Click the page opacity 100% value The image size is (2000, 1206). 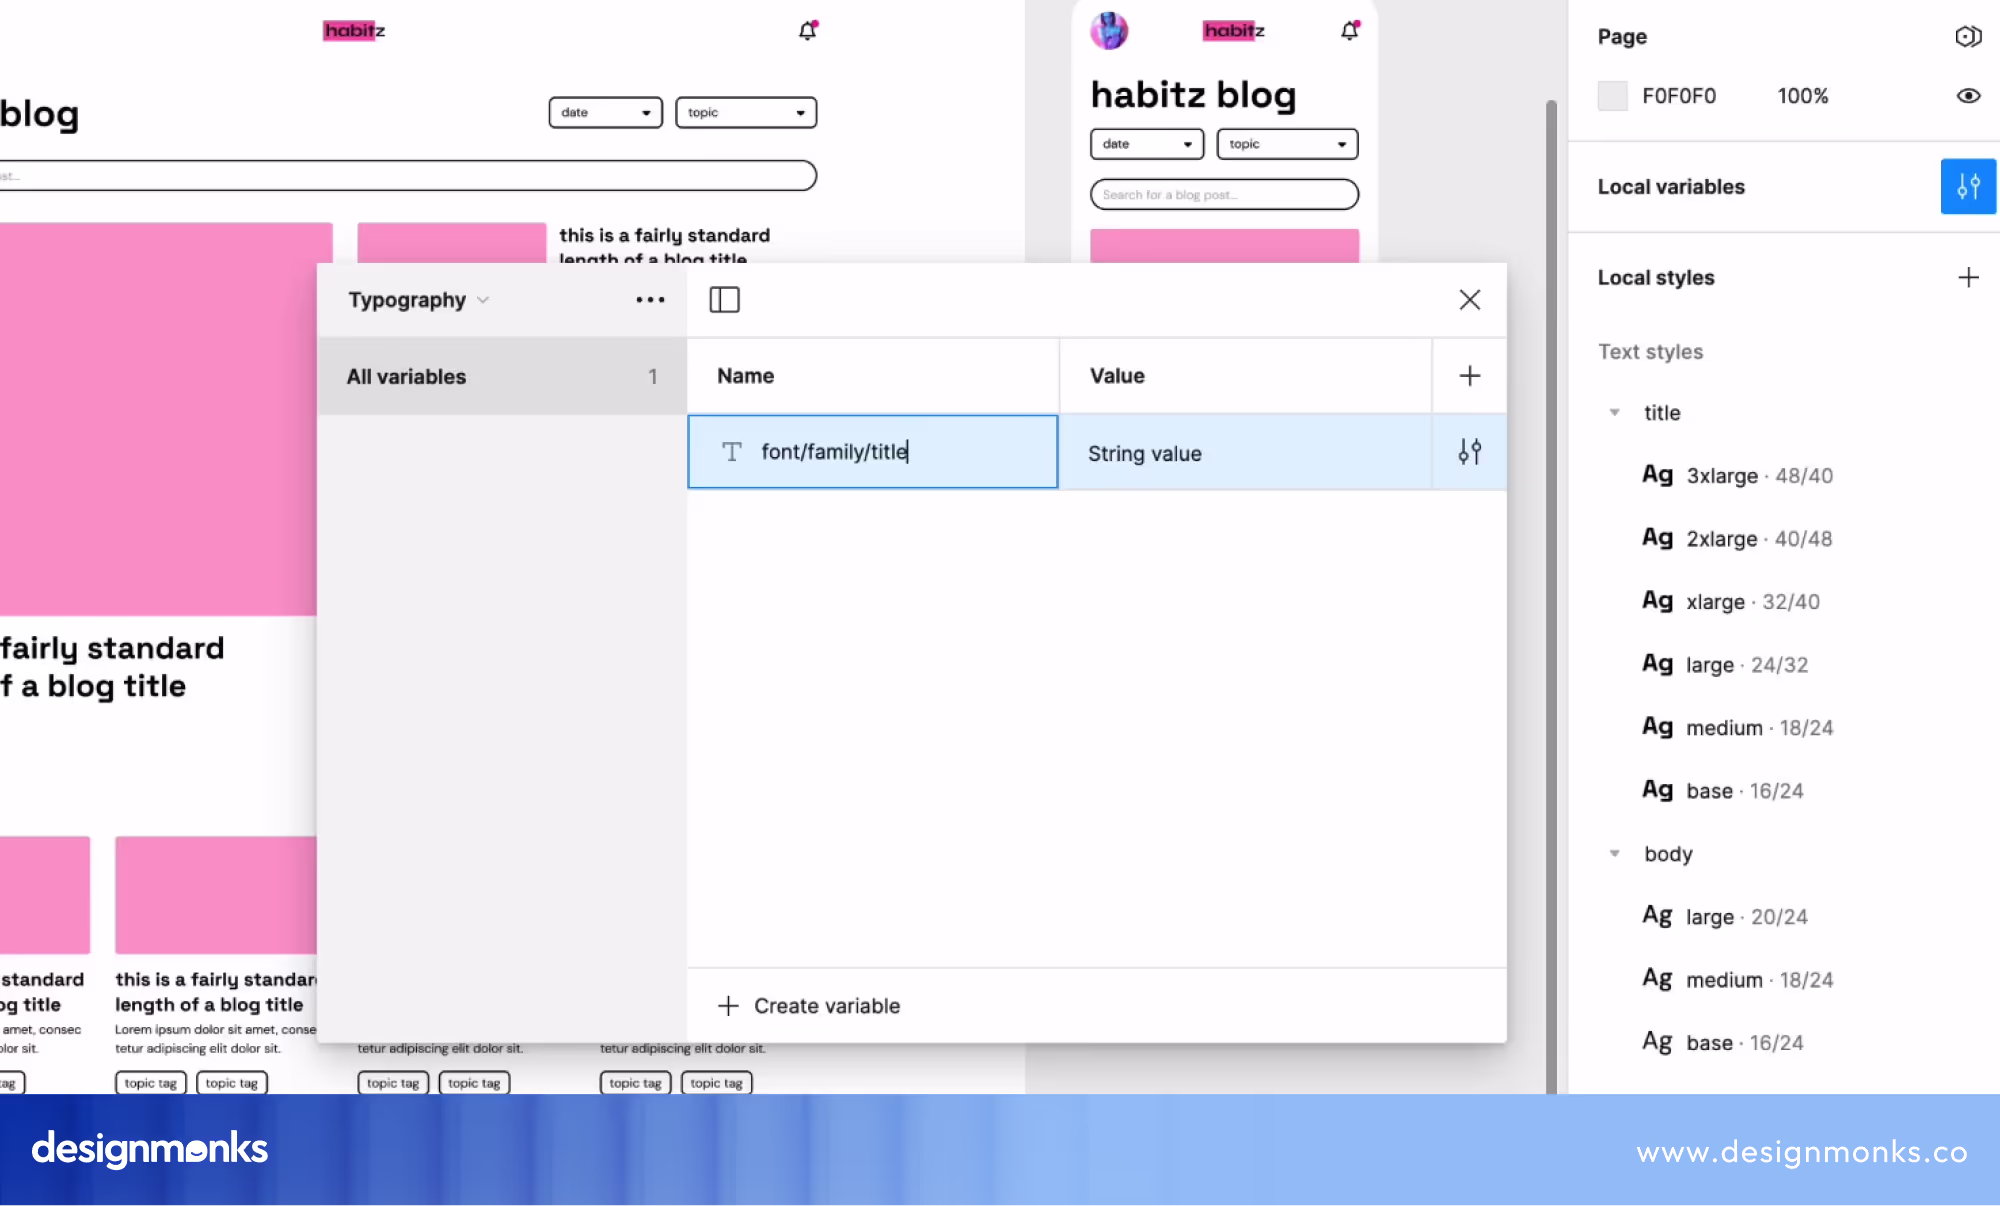[x=1803, y=96]
